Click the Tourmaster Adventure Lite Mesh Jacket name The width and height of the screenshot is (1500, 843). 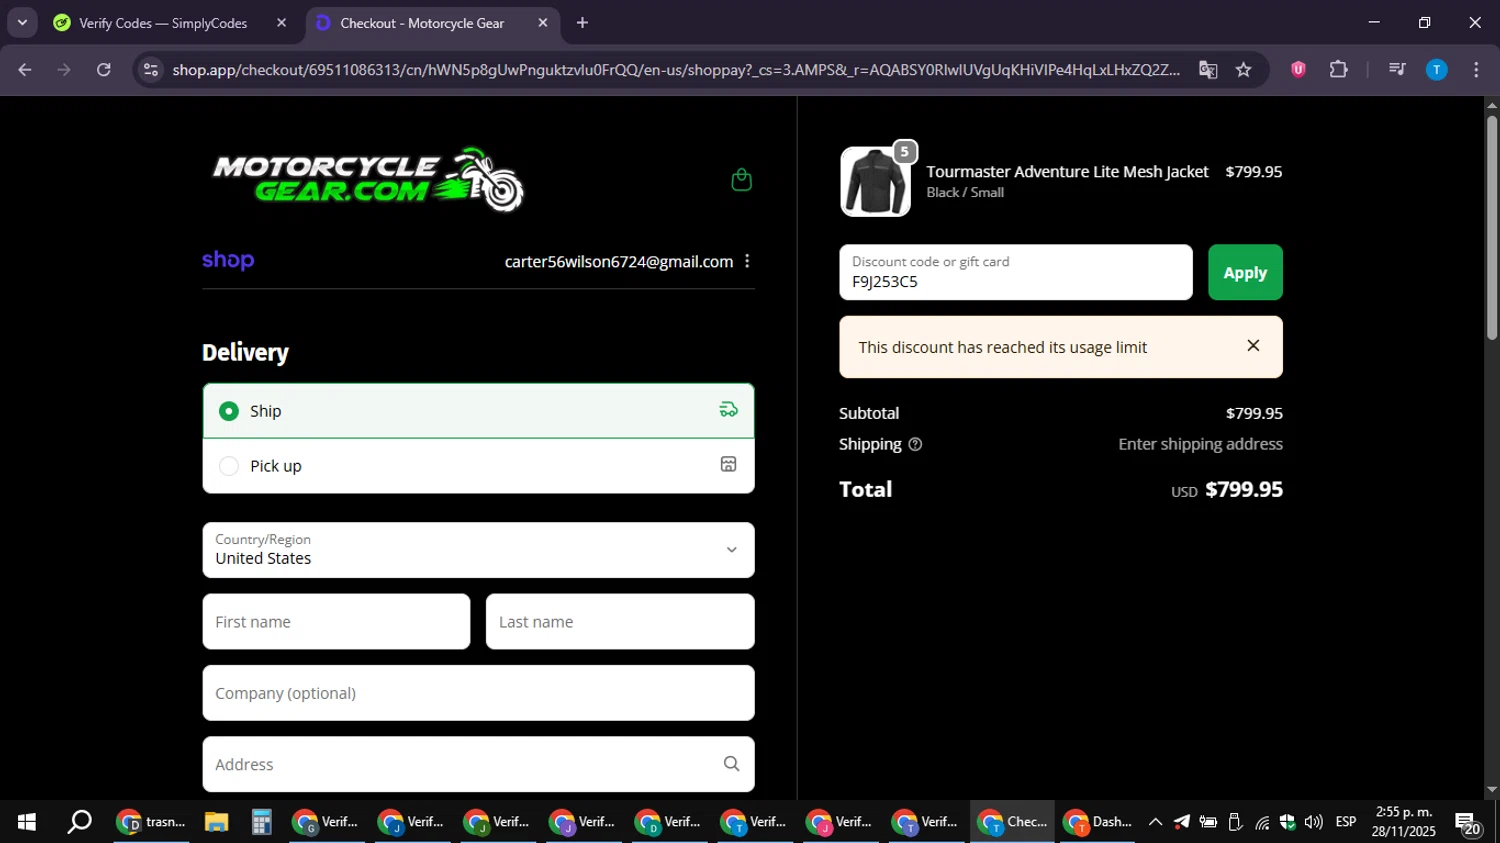coord(1067,172)
